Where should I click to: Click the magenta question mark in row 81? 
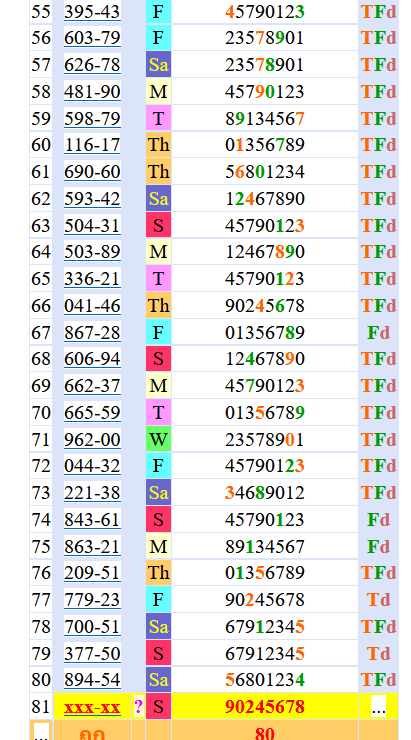[x=138, y=707]
